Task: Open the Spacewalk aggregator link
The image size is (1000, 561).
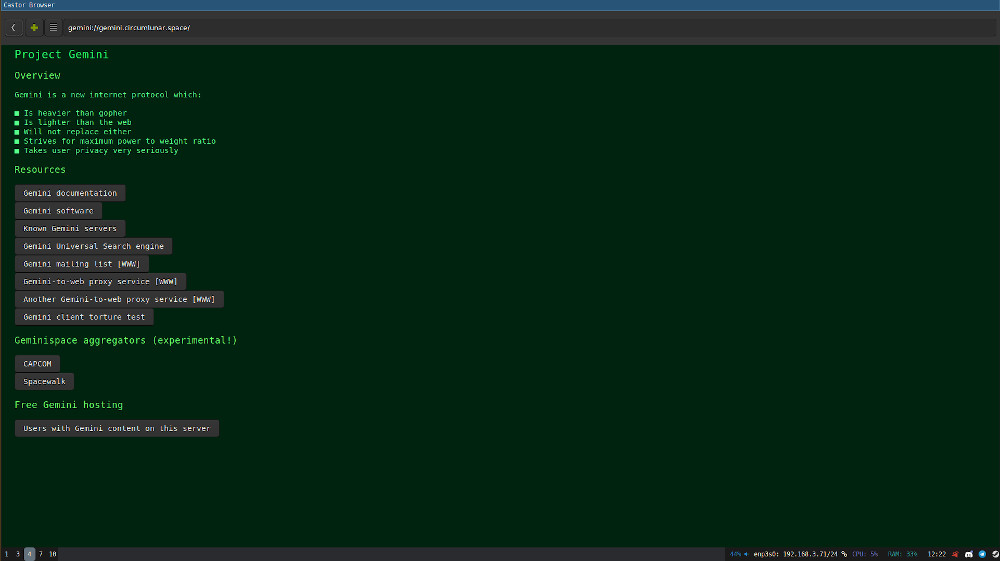Action: (45, 381)
